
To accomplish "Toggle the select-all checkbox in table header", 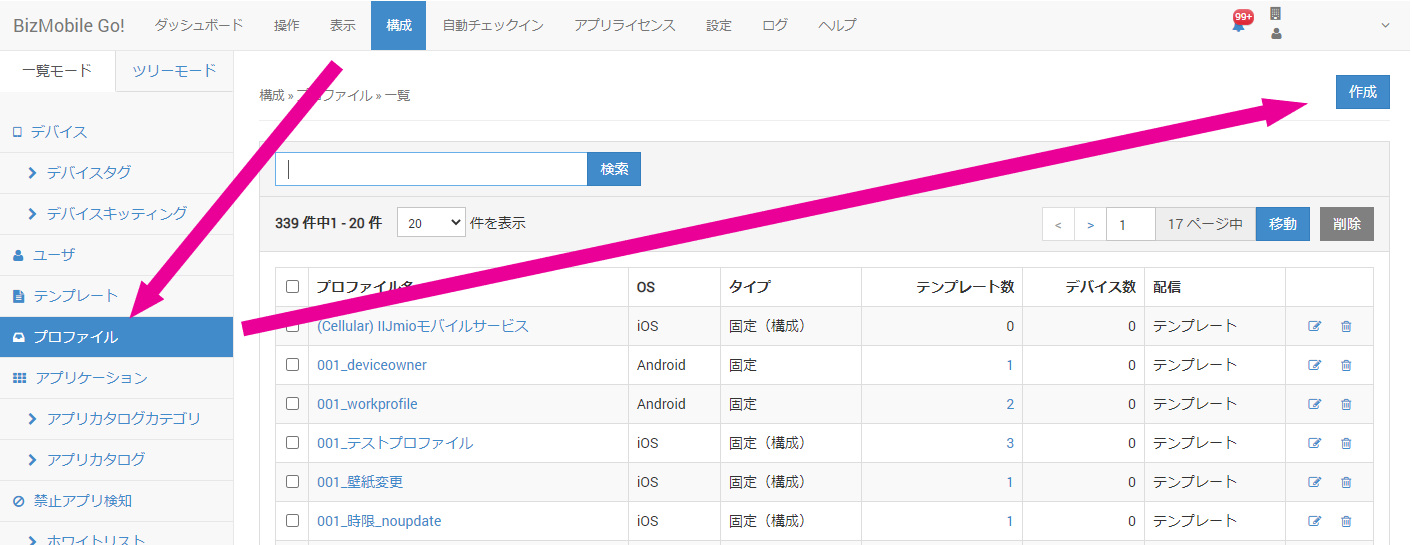I will click(x=292, y=287).
